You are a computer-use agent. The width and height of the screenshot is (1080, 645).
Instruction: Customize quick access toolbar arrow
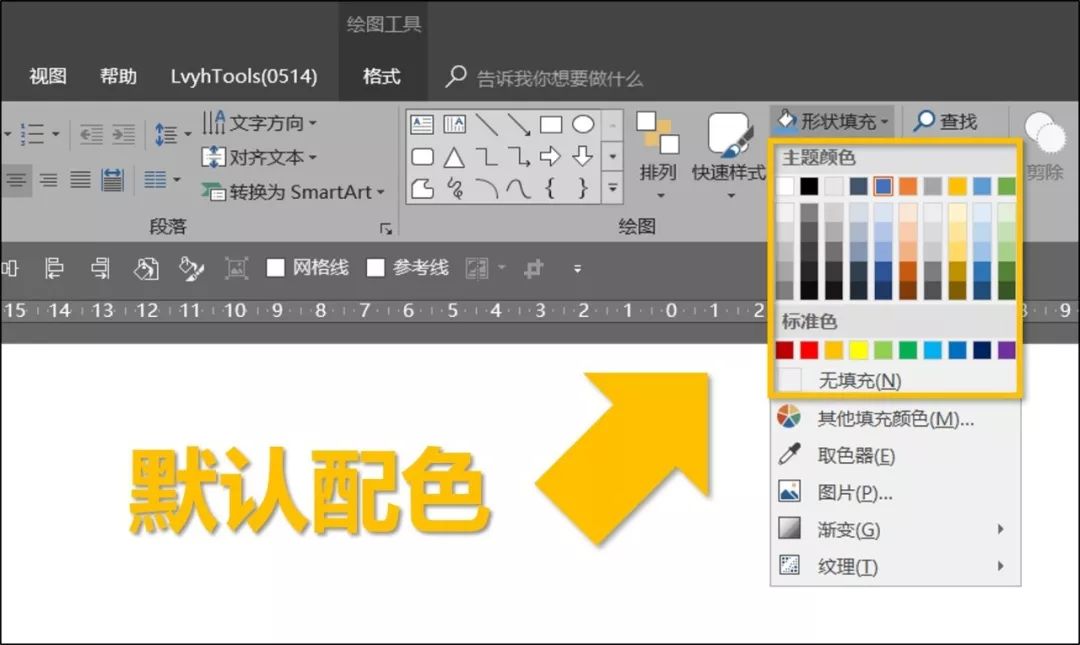coord(577,269)
